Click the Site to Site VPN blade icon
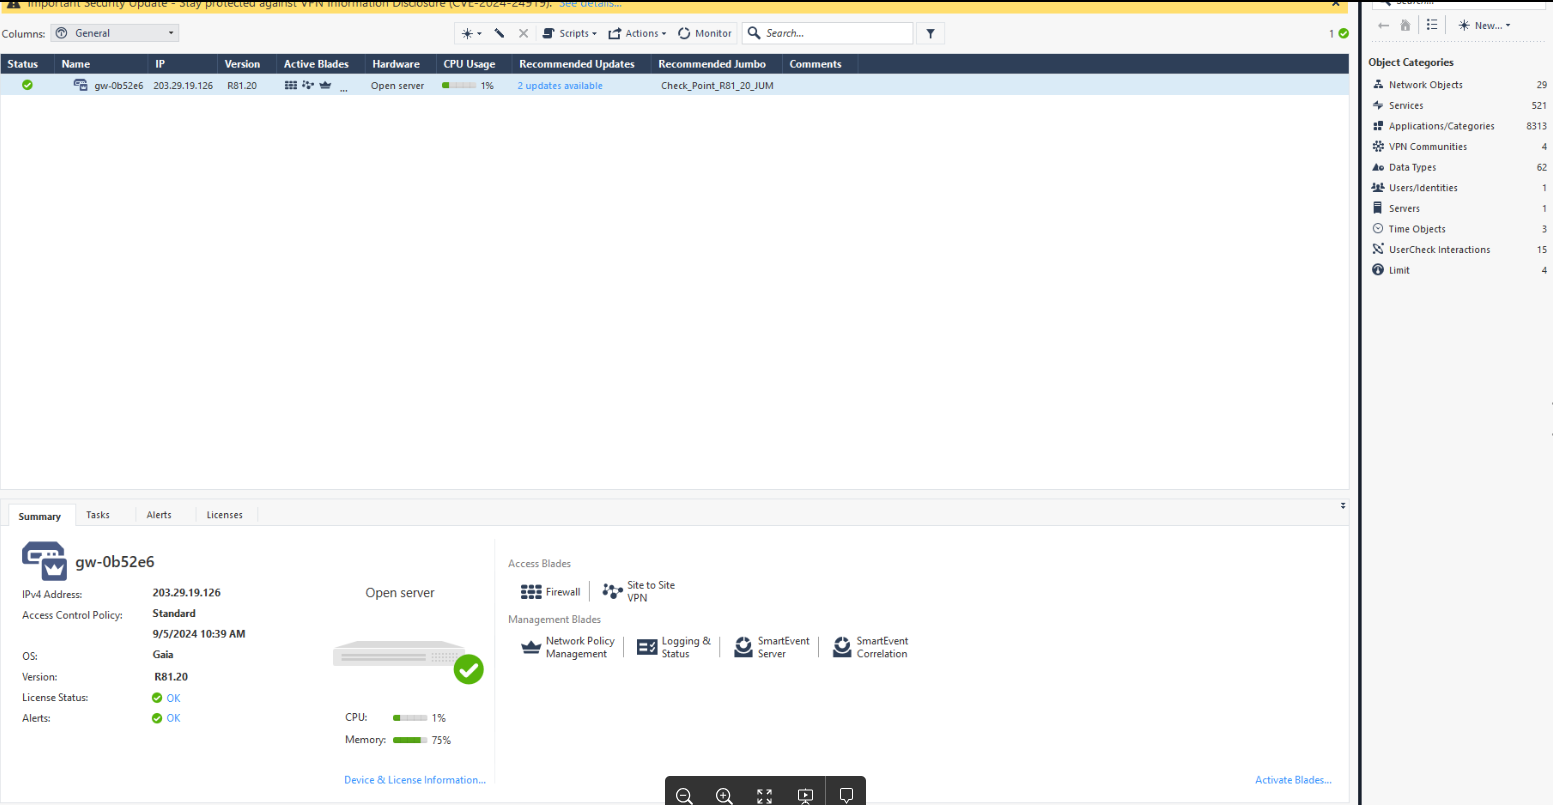1553x805 pixels. (612, 592)
